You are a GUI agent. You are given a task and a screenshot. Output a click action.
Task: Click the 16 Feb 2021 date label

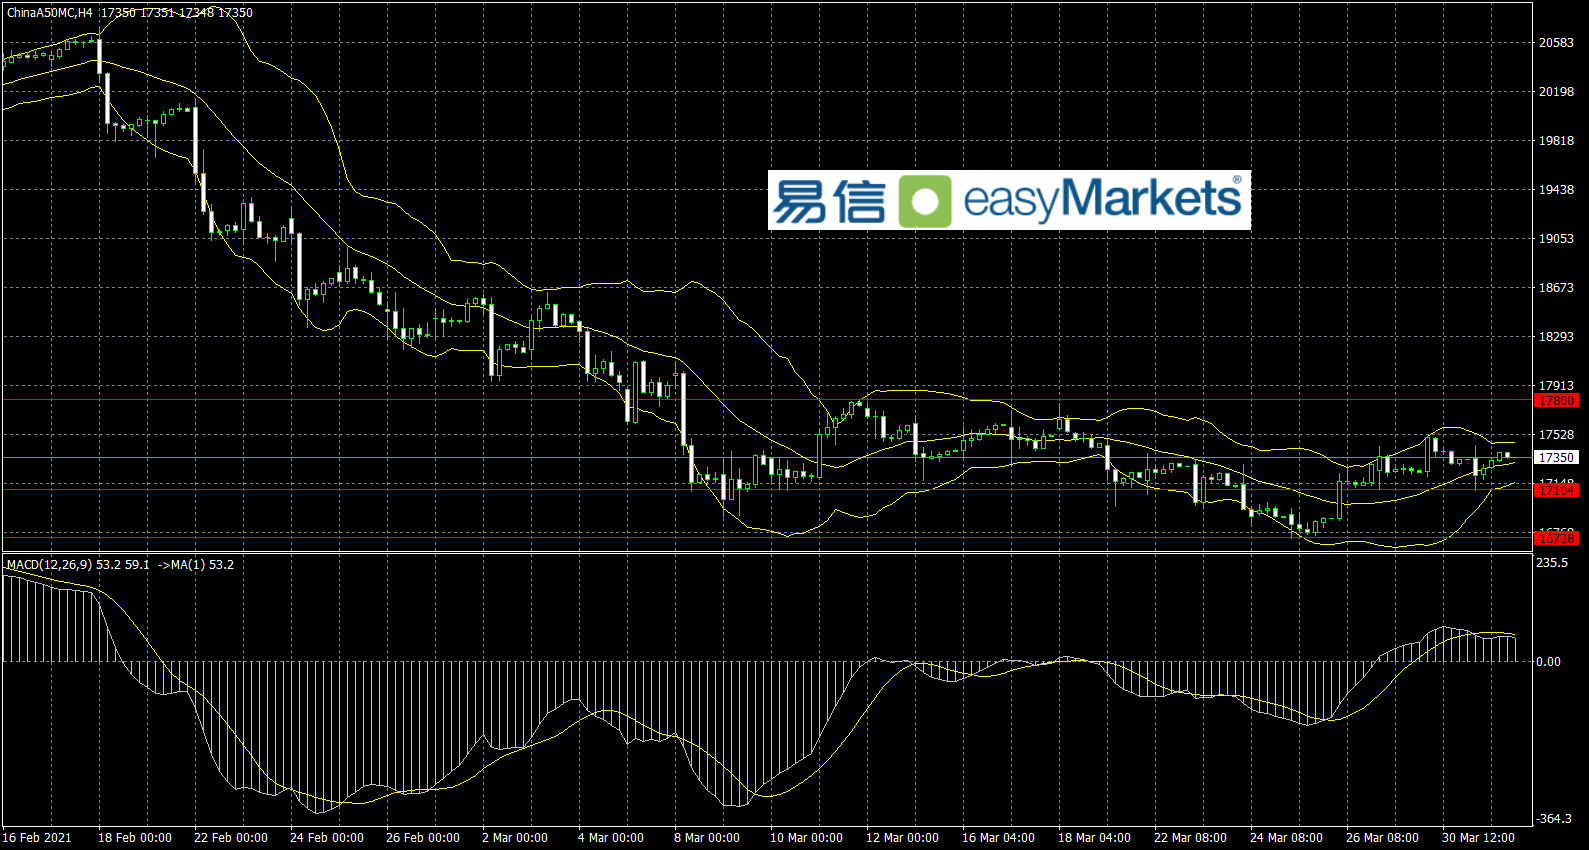[37, 838]
